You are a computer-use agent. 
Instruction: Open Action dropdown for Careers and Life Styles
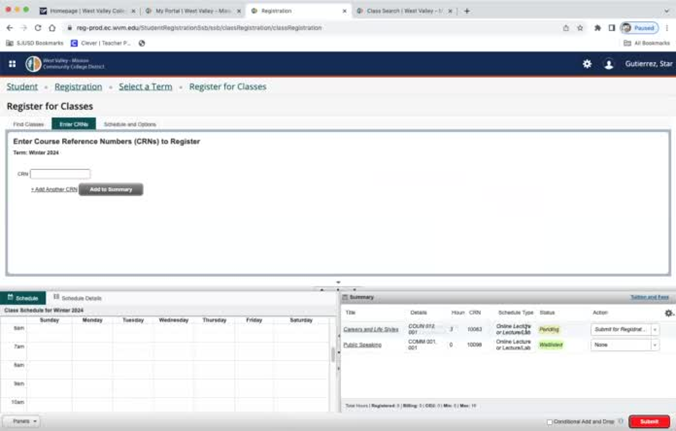625,329
